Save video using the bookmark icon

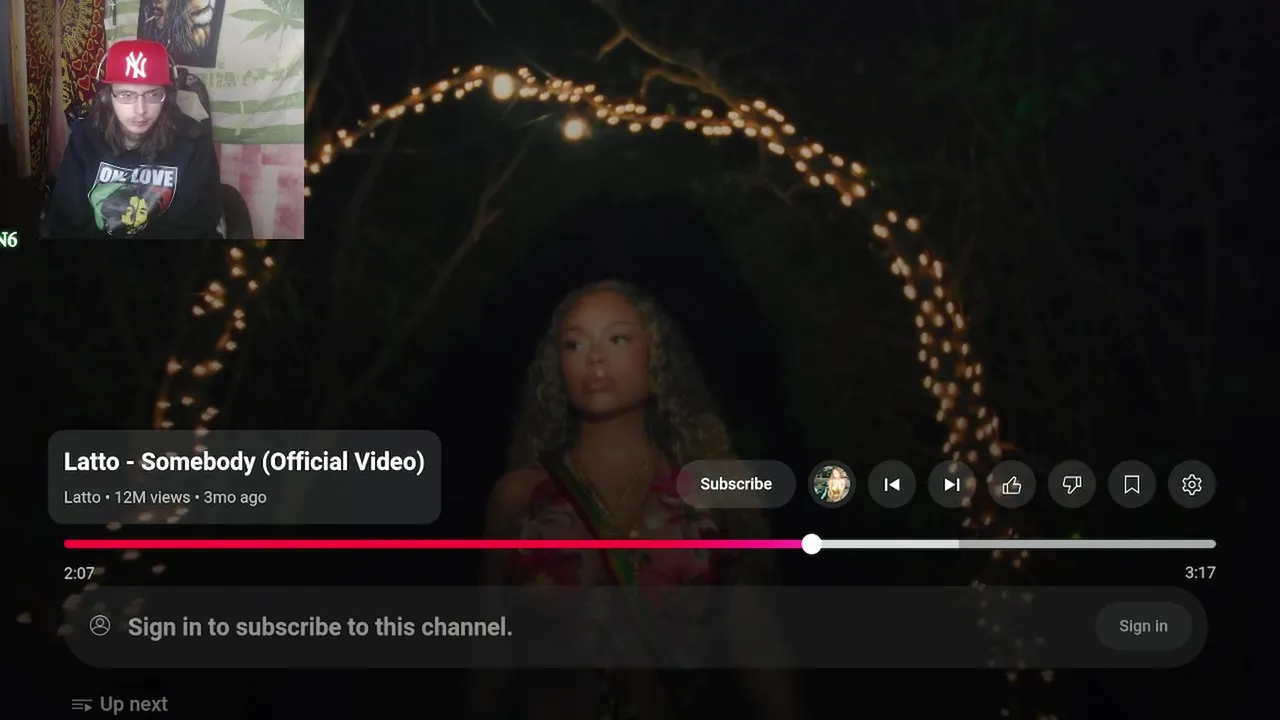click(1132, 484)
